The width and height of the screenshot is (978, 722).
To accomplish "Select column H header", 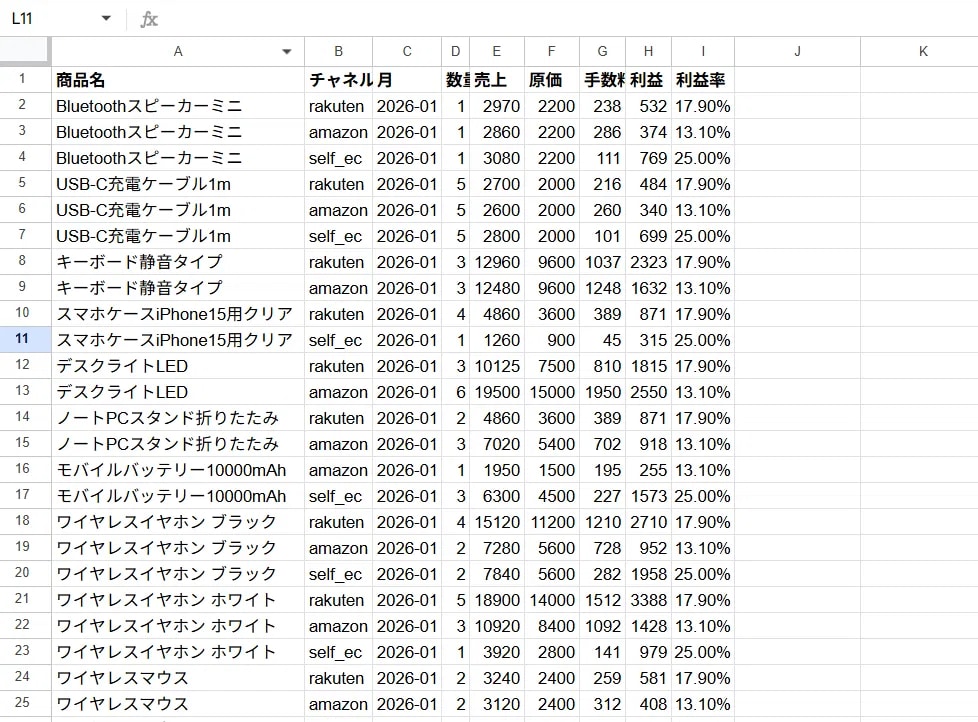I will pos(649,52).
